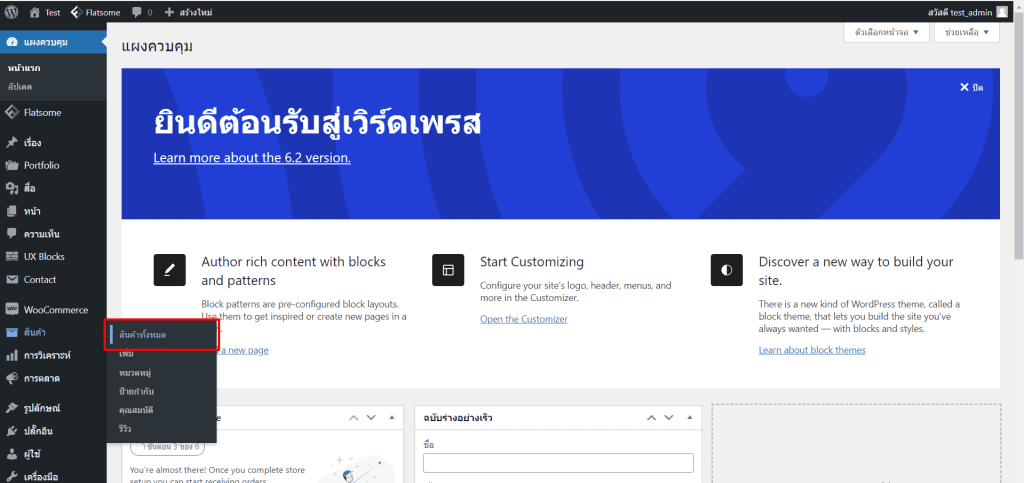Click the test_admin avatar icon
Image resolution: width=1024 pixels, height=483 pixels.
point(1002,12)
